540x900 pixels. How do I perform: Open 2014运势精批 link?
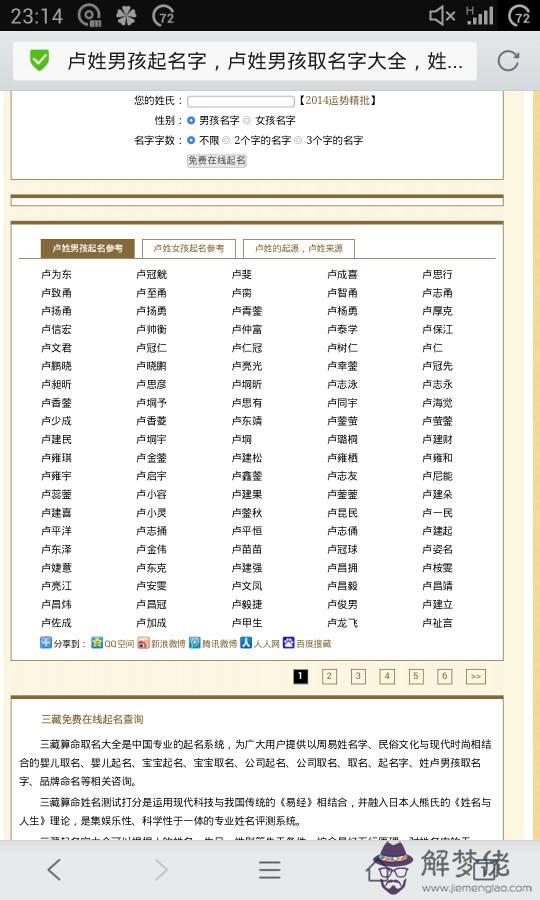[337, 100]
